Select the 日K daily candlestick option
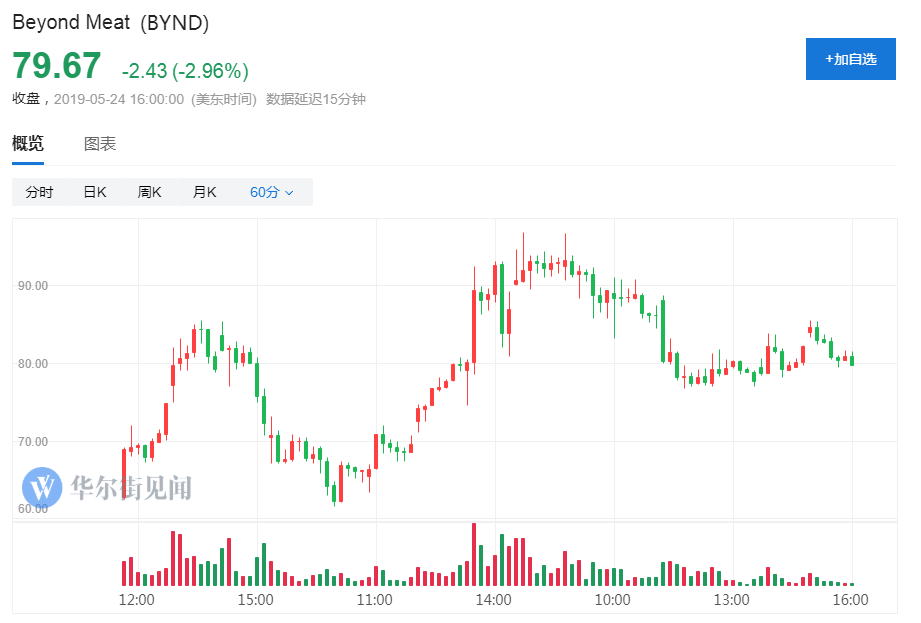Image resolution: width=921 pixels, height=623 pixels. pyautogui.click(x=95, y=192)
